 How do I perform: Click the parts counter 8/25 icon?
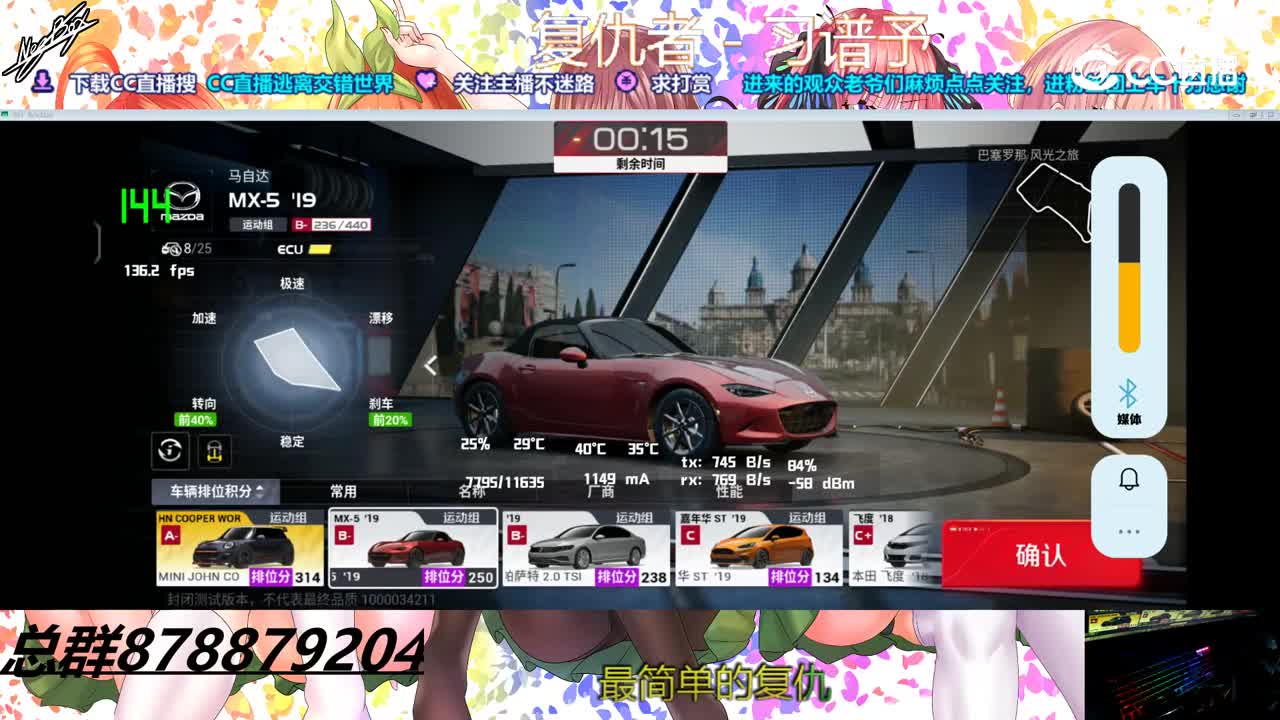coord(185,249)
